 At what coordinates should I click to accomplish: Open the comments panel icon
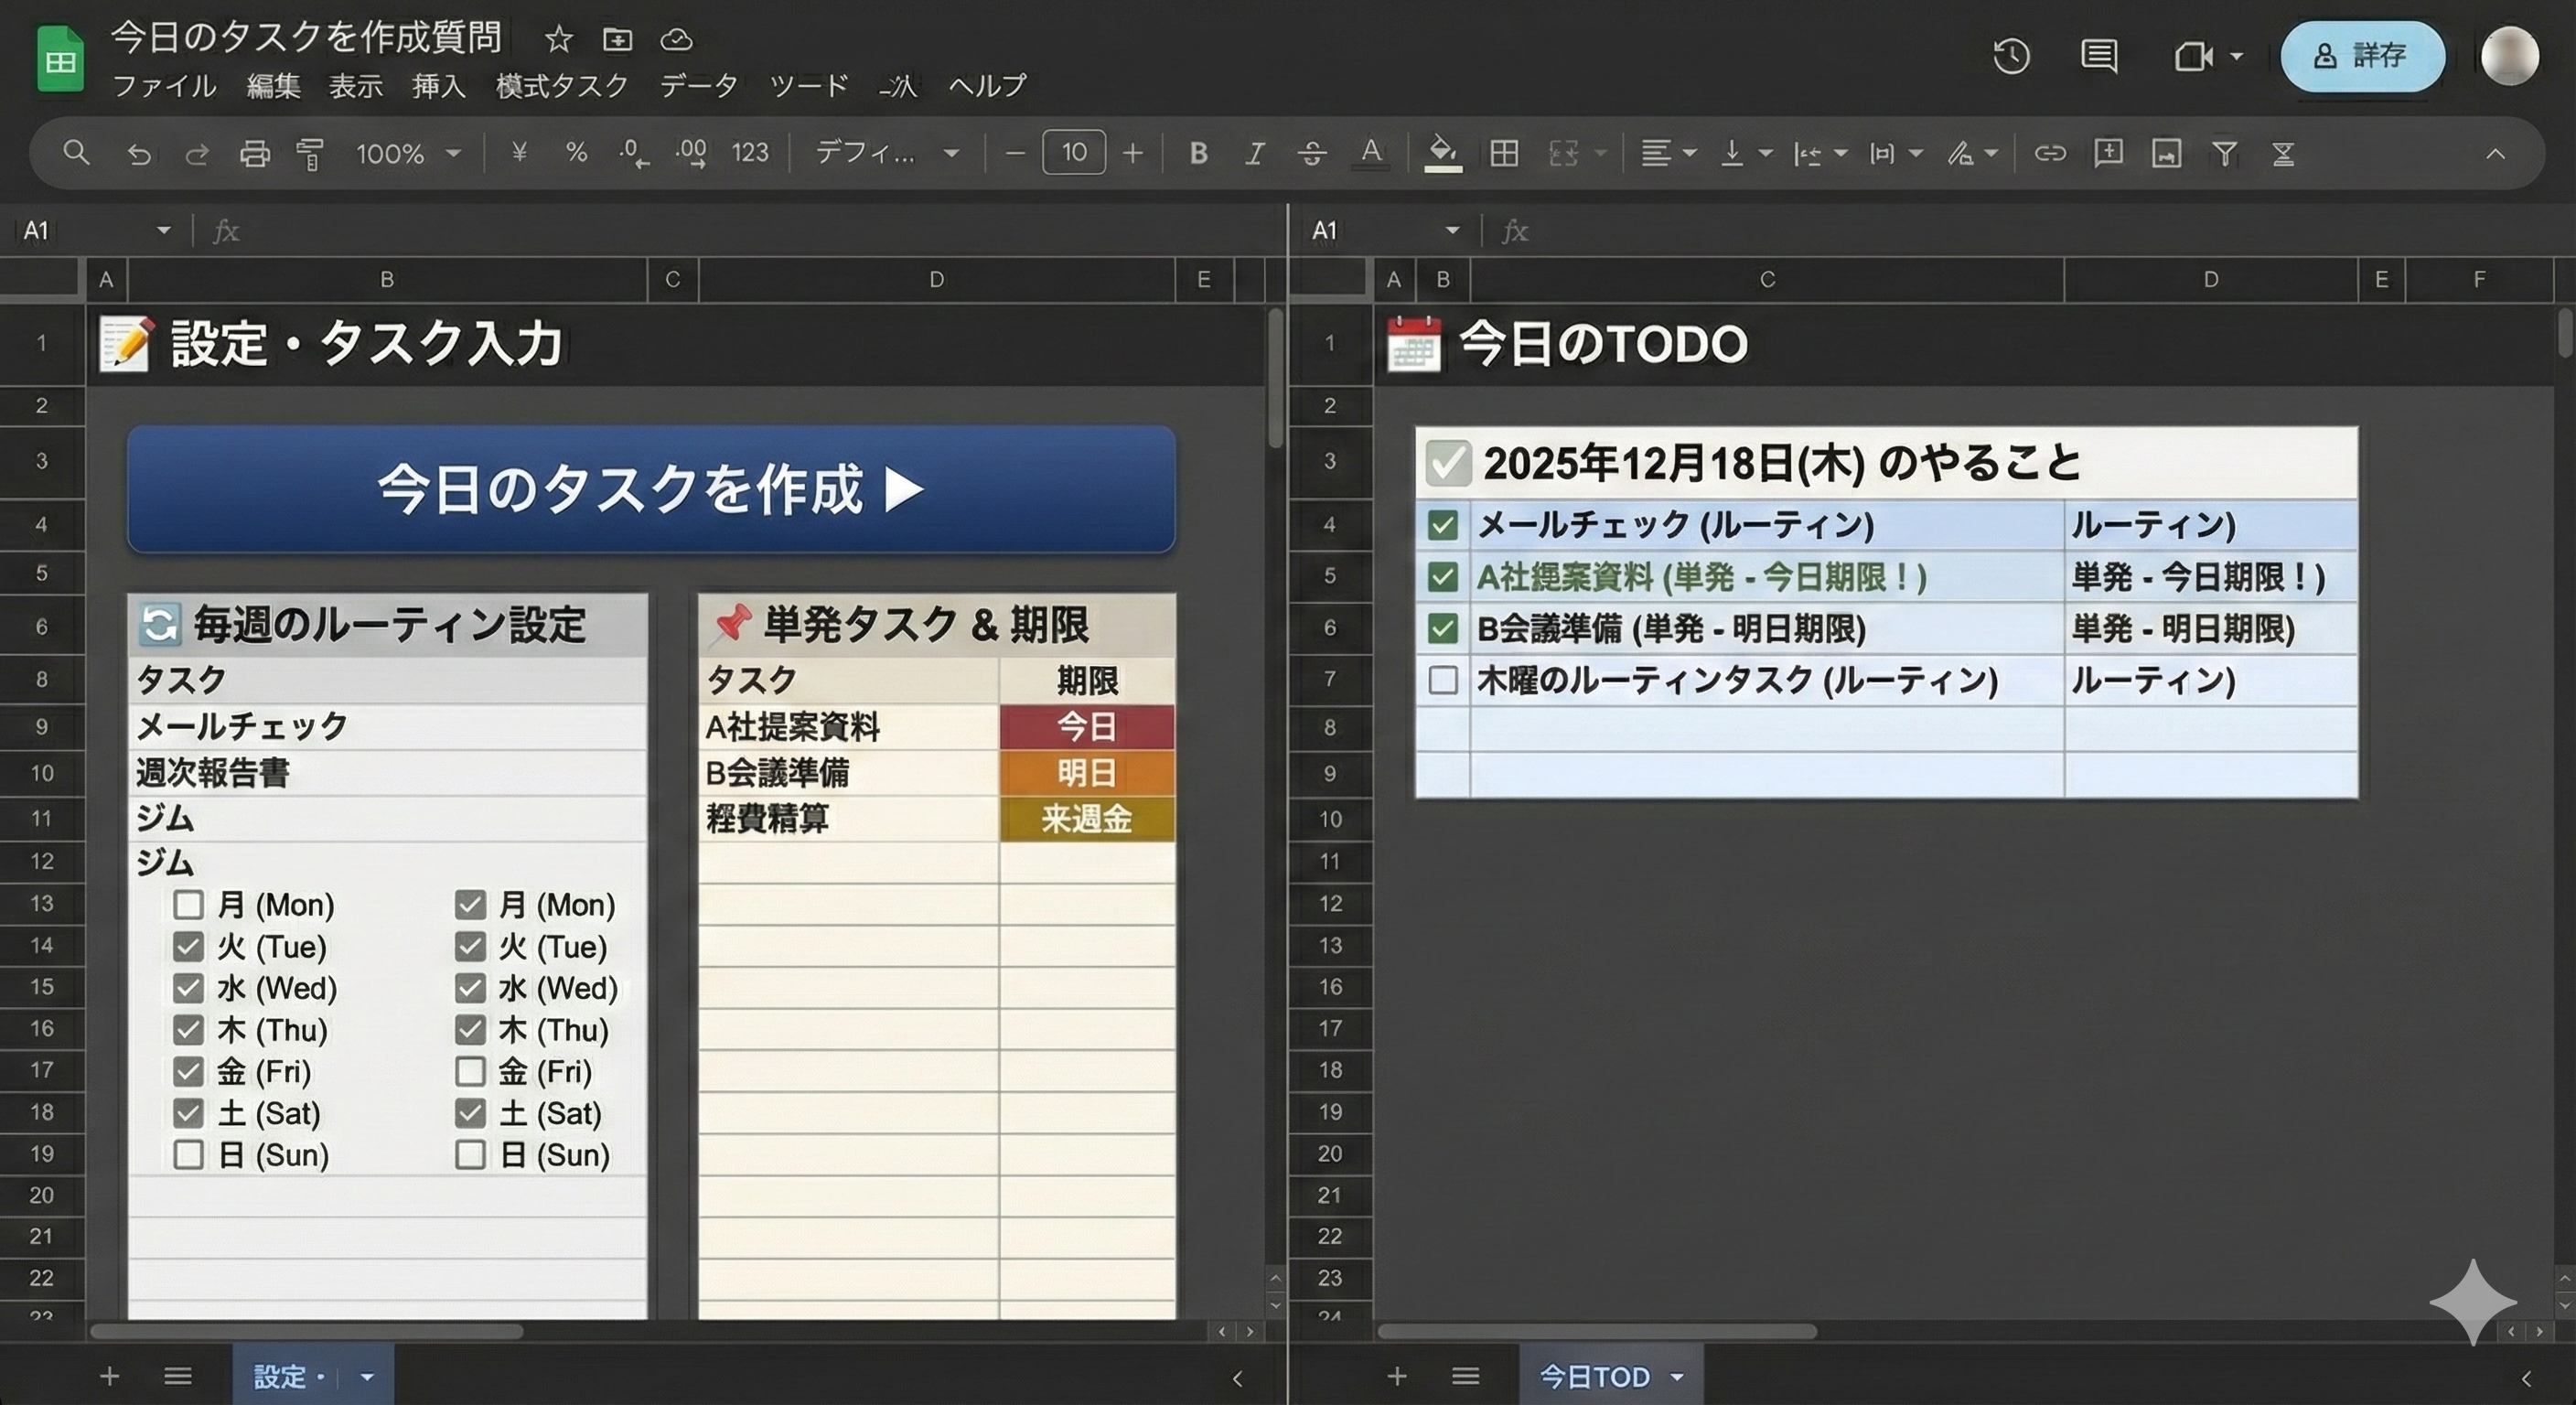tap(2098, 56)
